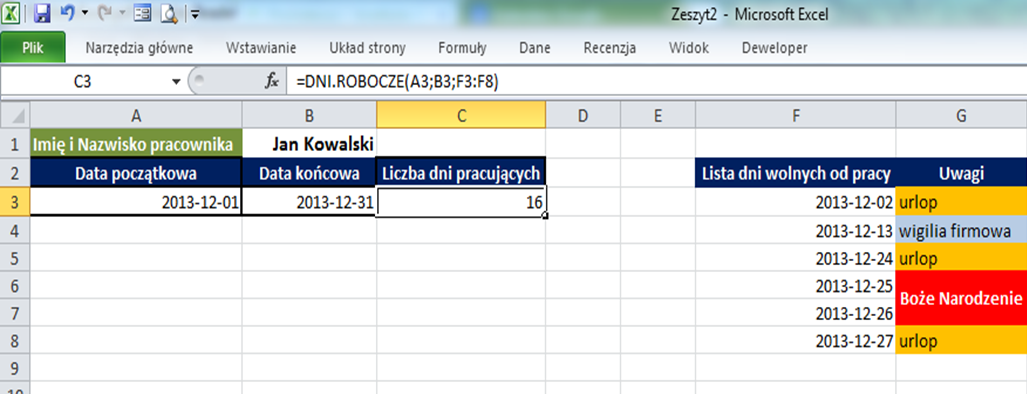Select the 'Data końcowa' header cell
Screen dimensions: 1027x394
309,173
